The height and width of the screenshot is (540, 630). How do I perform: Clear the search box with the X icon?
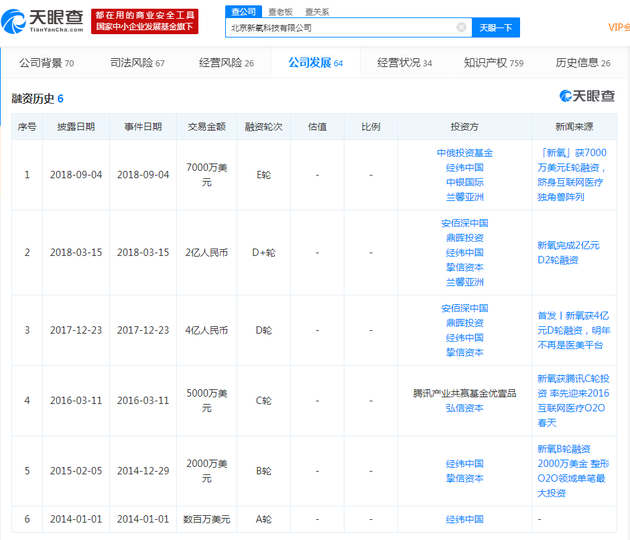tap(461, 28)
